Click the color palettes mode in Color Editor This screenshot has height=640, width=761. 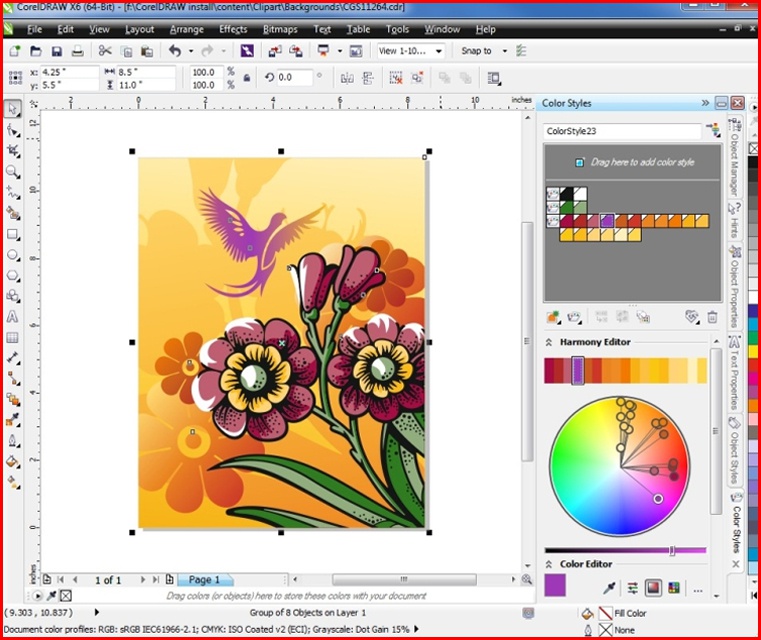tap(674, 588)
